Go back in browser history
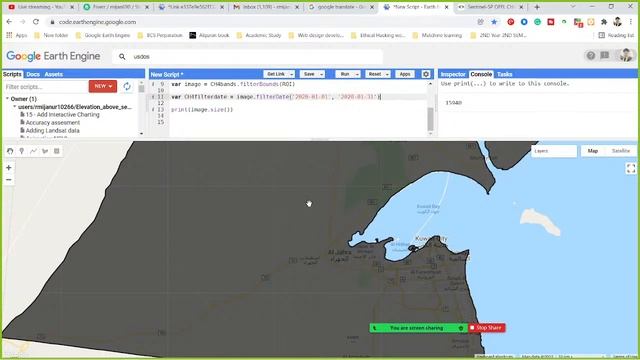This screenshot has width=640, height=360. [9, 22]
